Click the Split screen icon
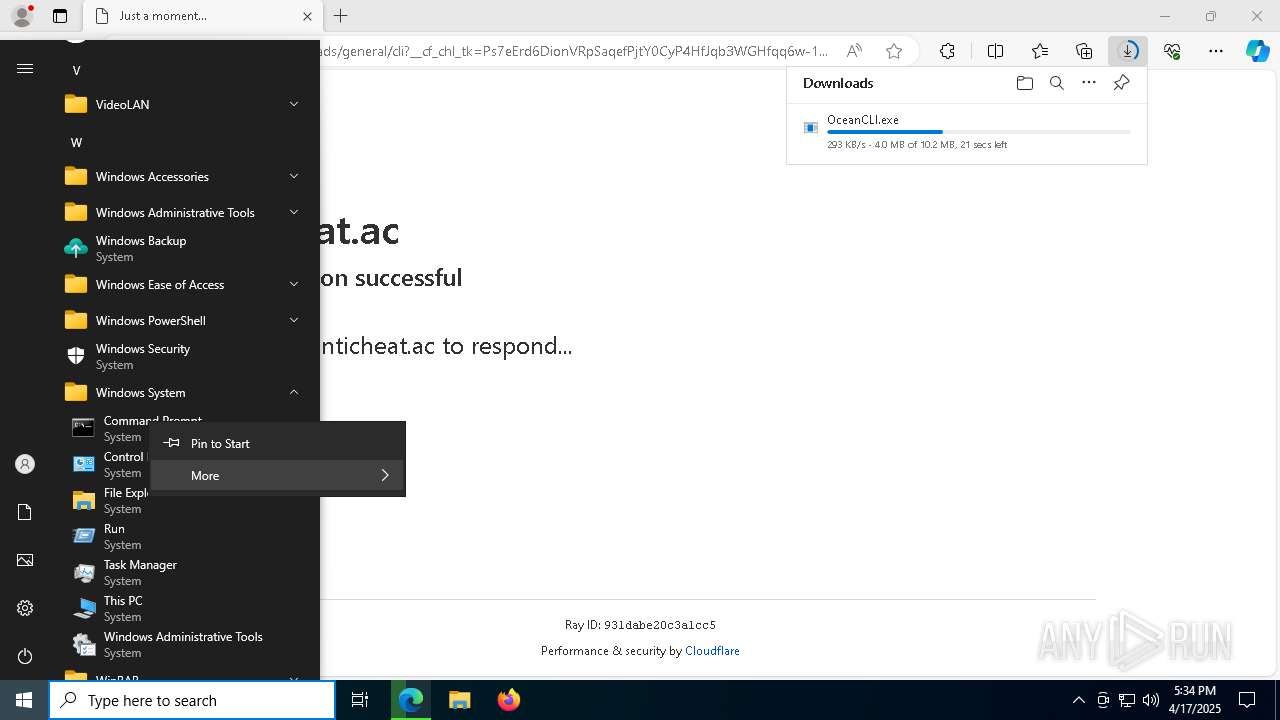Screen dimensions: 1280x720 point(995,51)
